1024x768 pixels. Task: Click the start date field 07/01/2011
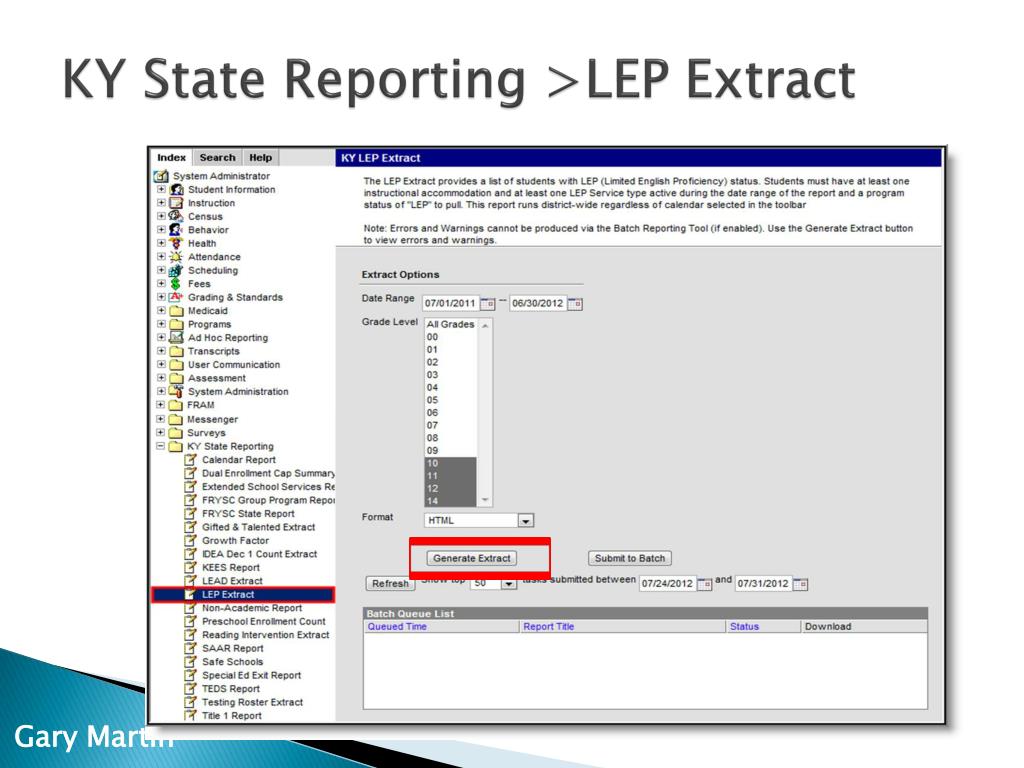(x=451, y=304)
